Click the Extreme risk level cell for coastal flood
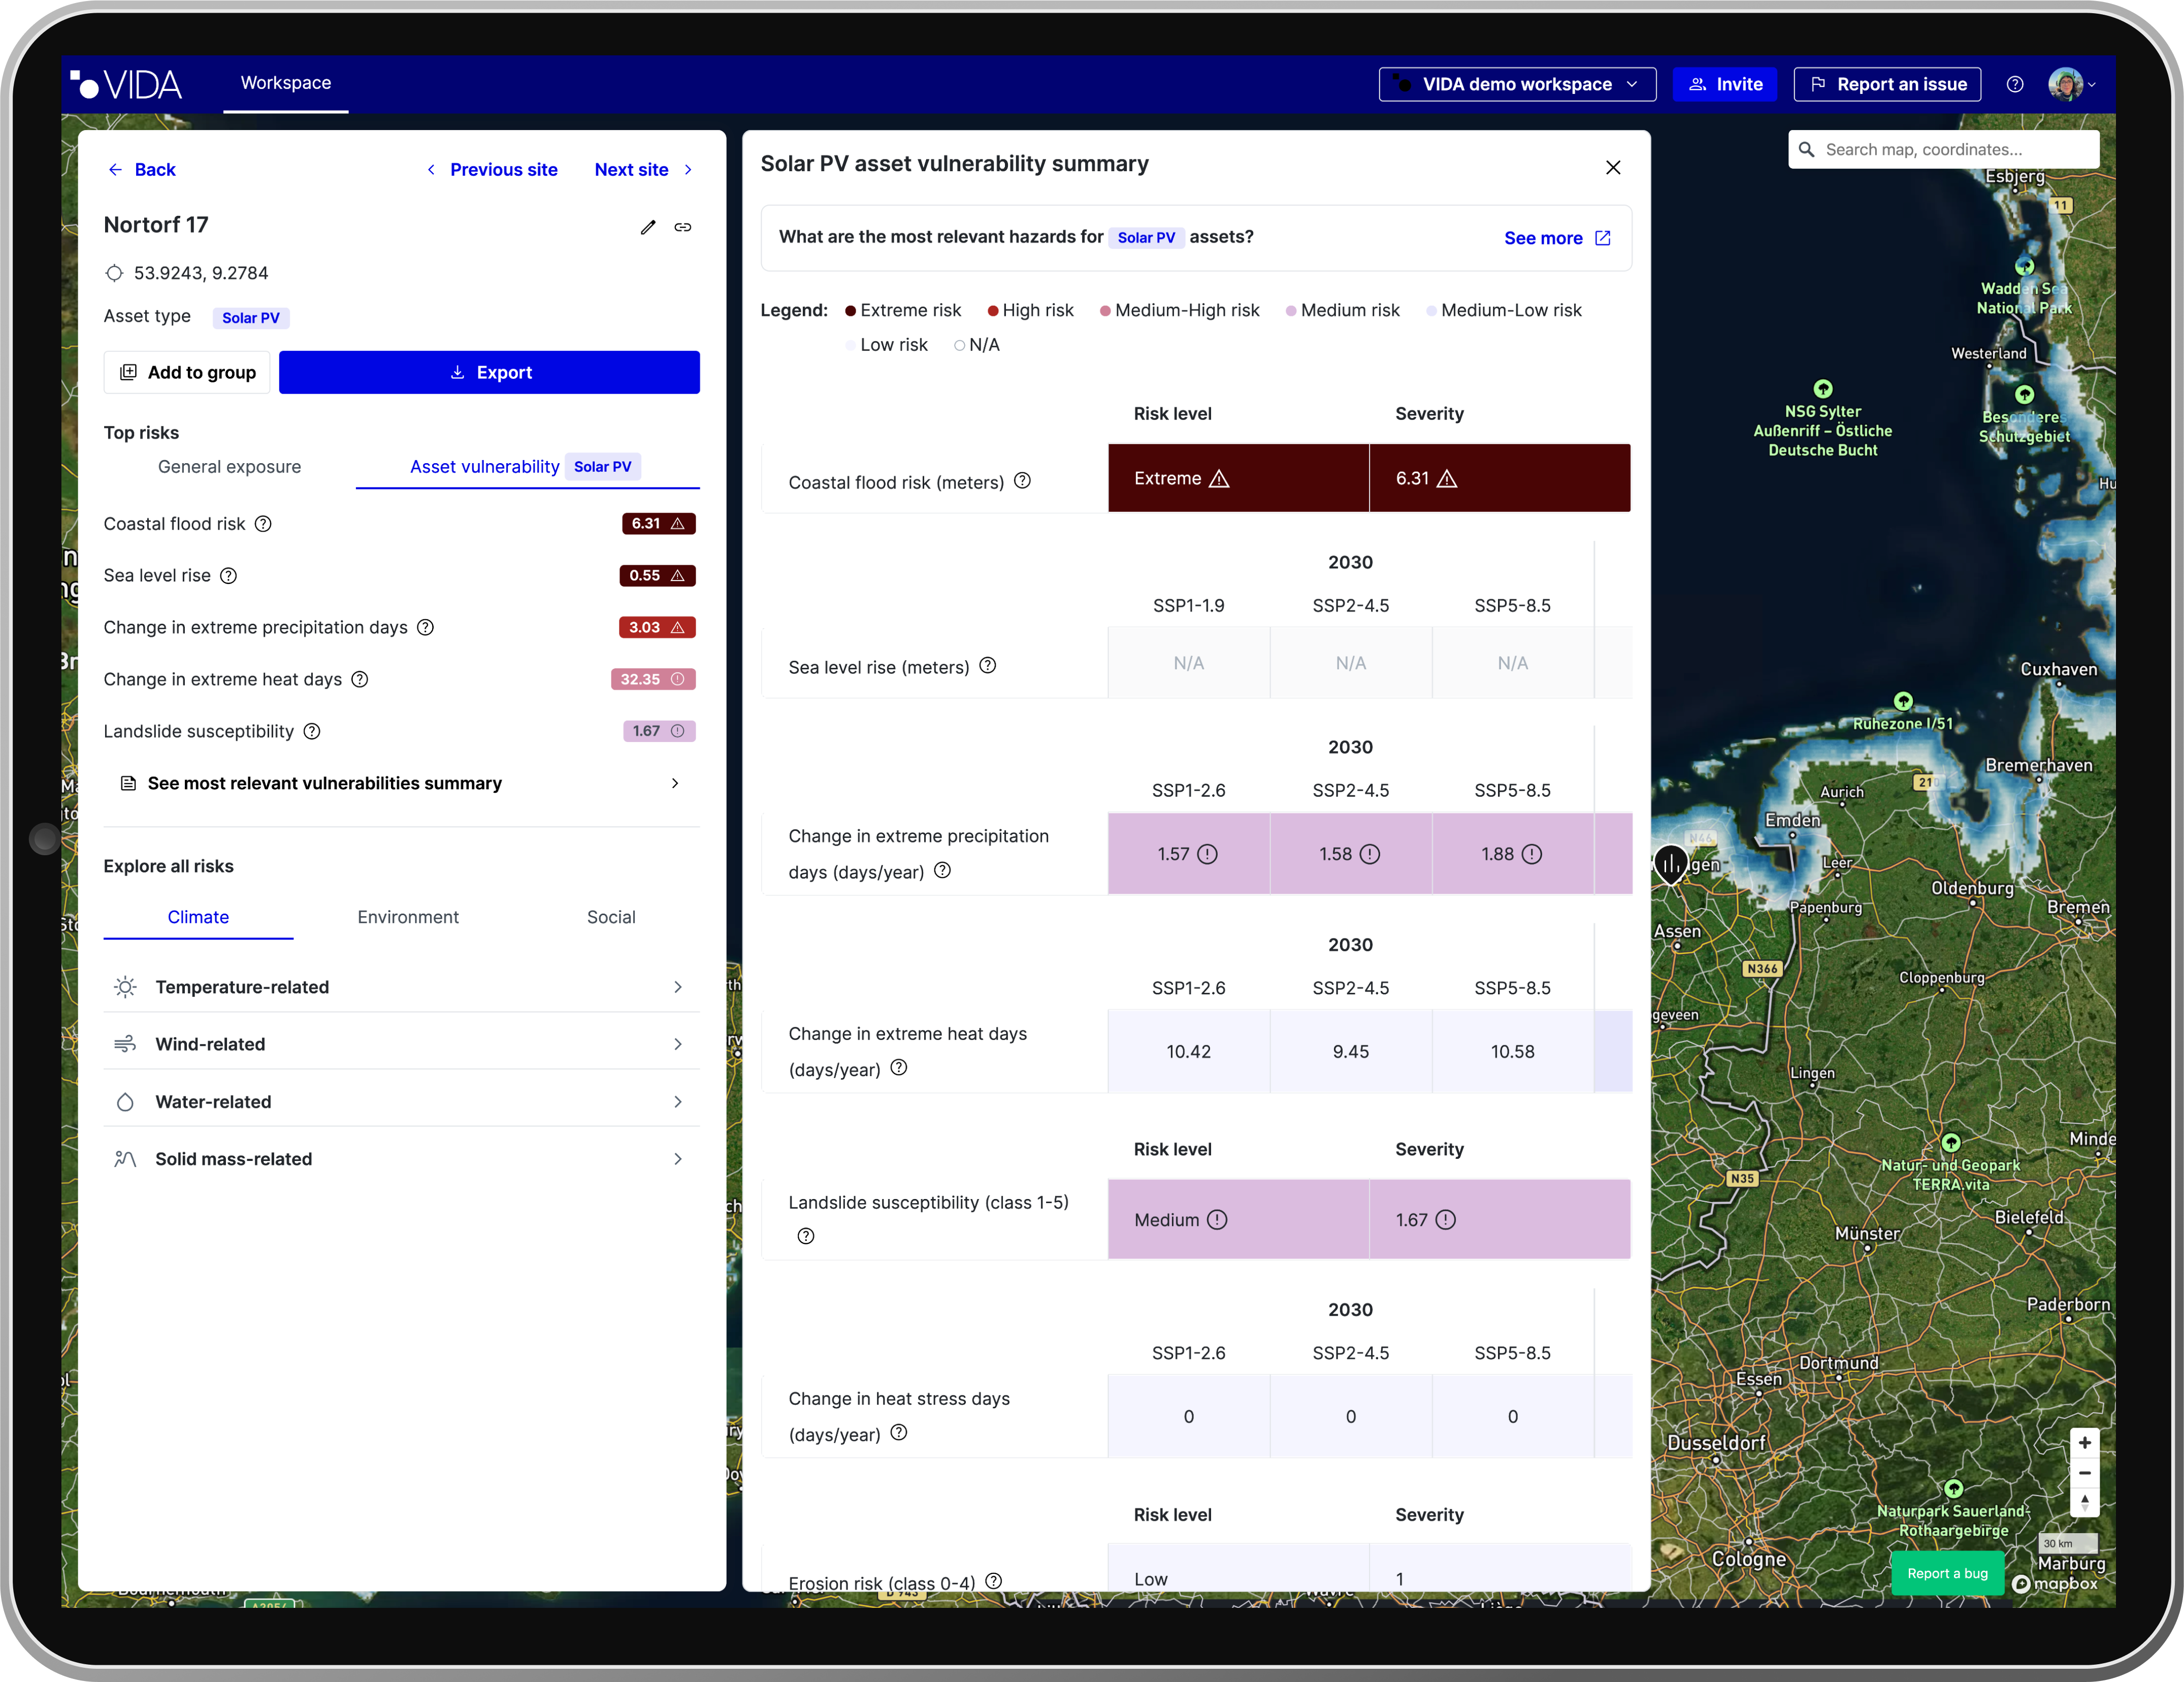Image resolution: width=2184 pixels, height=1682 pixels. pos(1237,479)
